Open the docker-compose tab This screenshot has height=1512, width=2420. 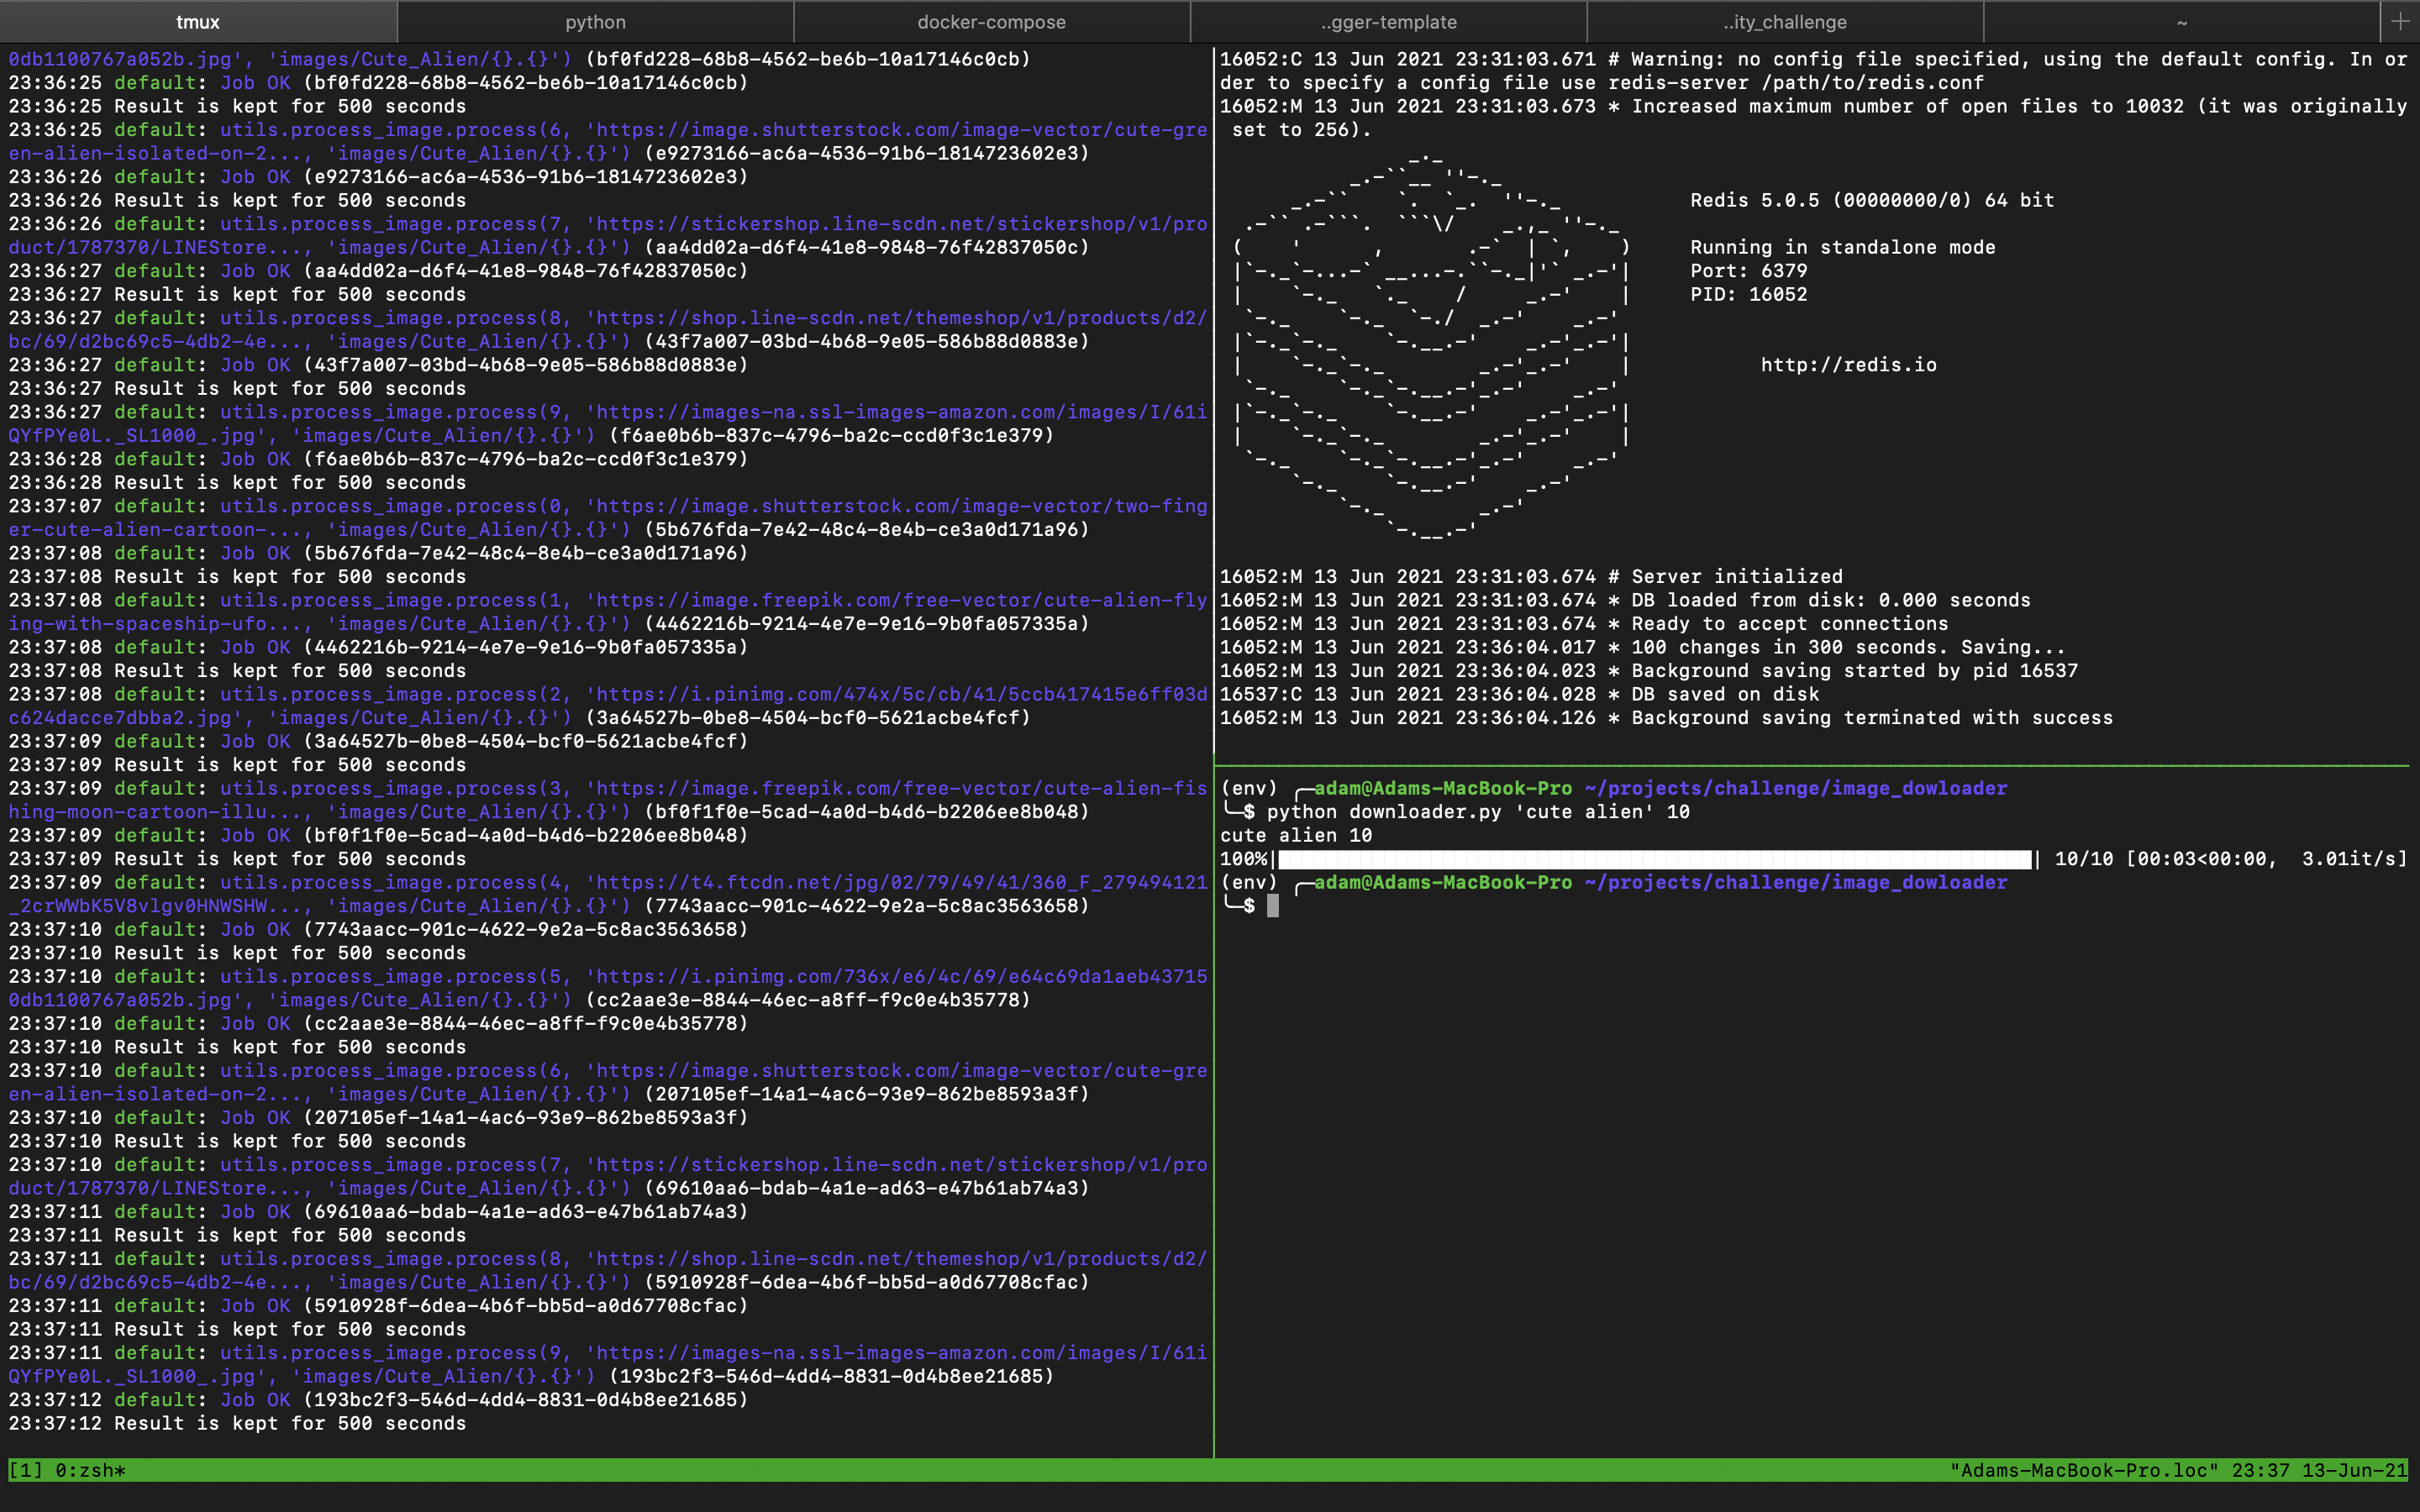[x=991, y=22]
